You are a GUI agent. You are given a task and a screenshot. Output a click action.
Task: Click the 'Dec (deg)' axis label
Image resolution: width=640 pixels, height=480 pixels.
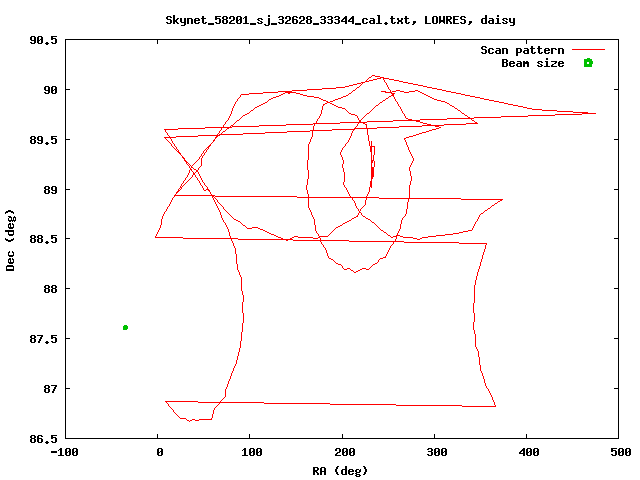[10, 240]
